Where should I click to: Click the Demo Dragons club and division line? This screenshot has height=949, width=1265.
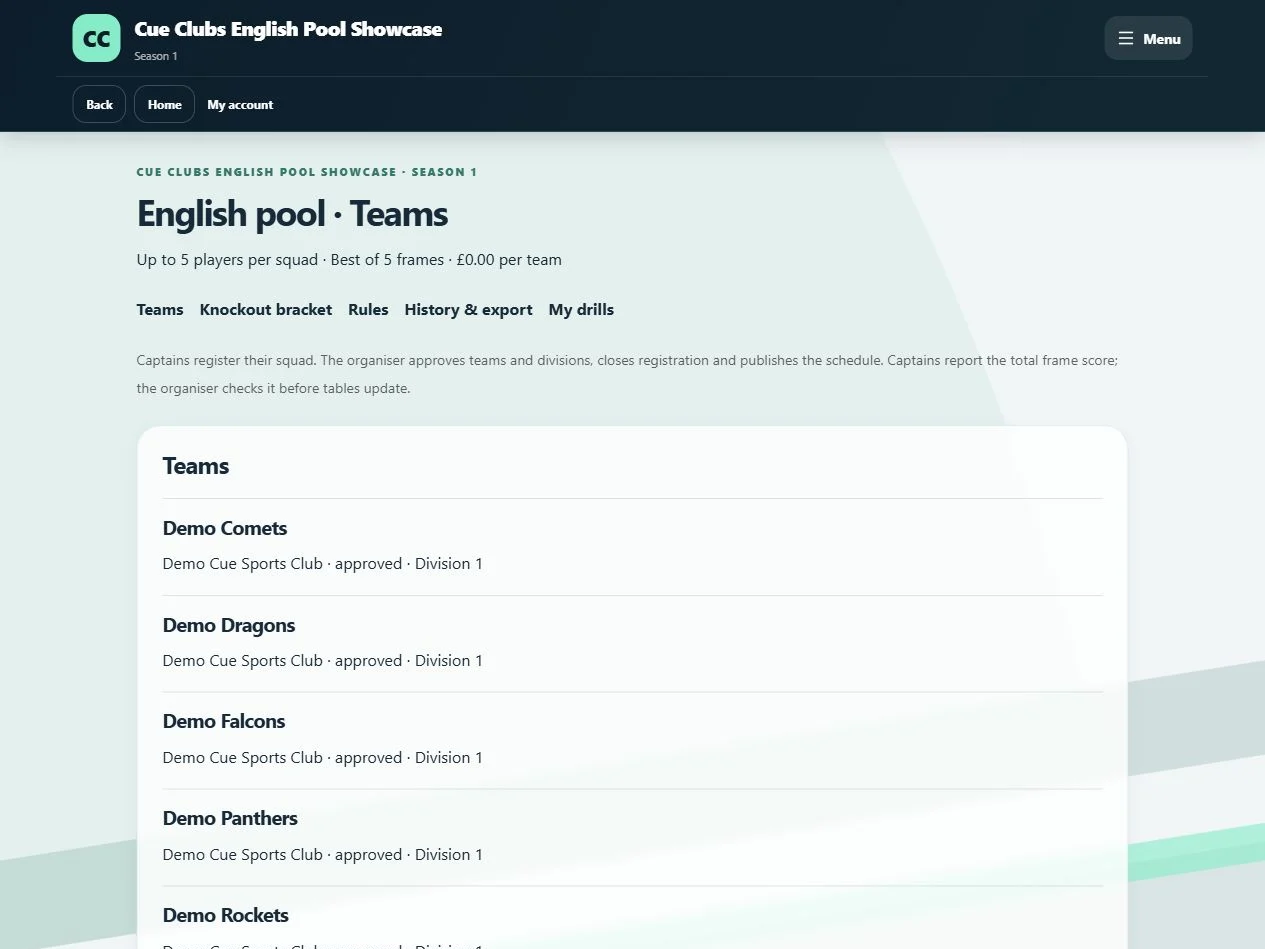pyautogui.click(x=323, y=661)
